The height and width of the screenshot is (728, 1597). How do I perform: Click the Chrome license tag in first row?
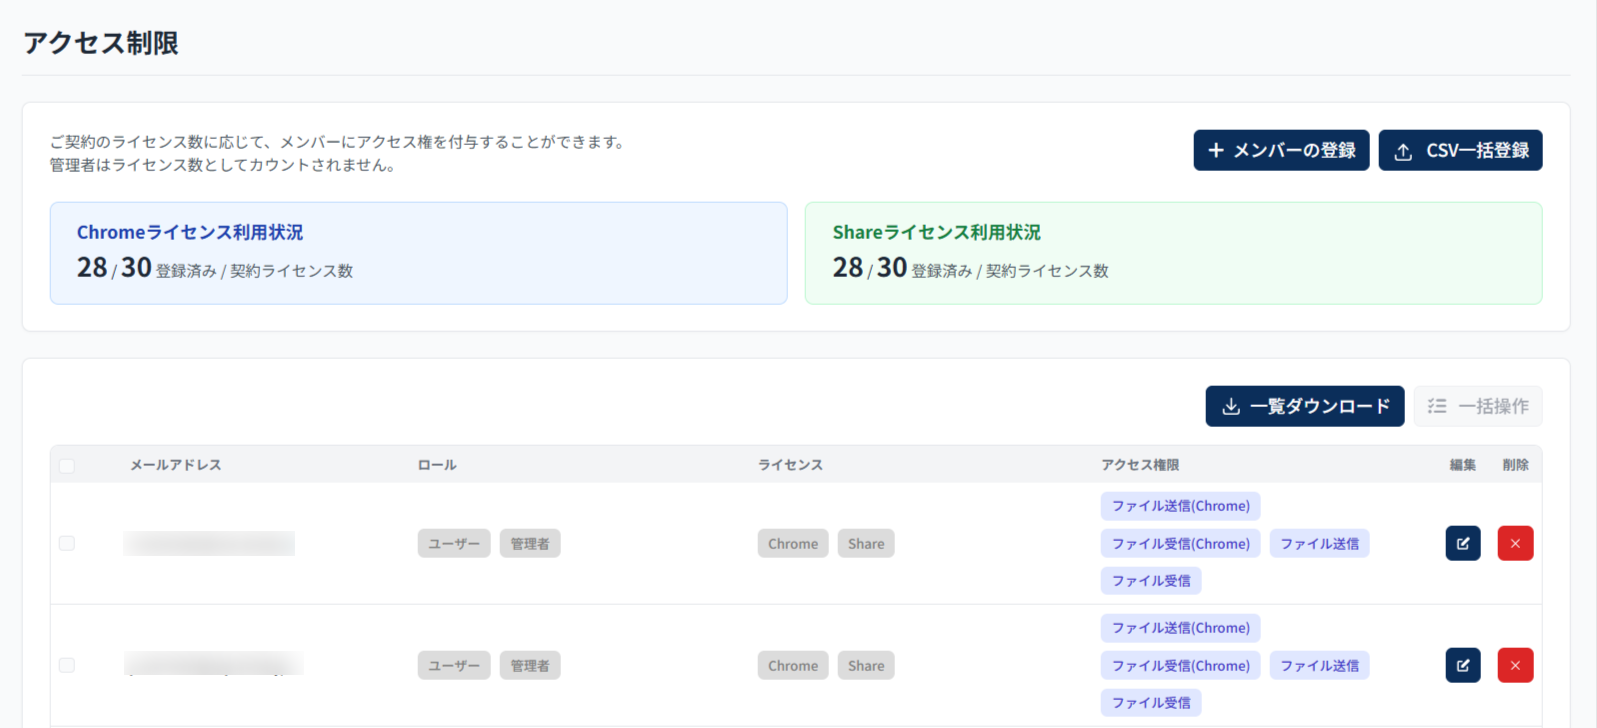(792, 544)
